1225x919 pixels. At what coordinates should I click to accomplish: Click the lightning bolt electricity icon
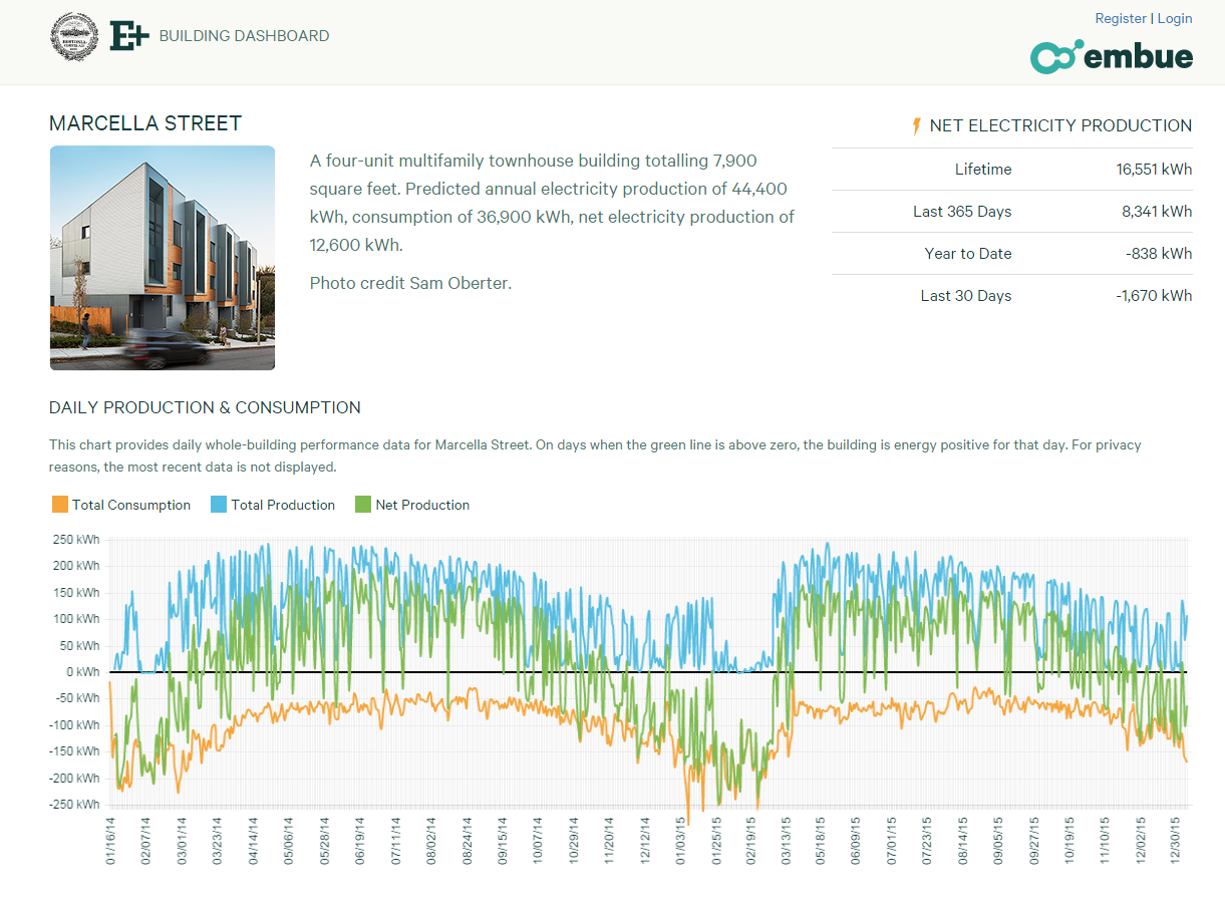[916, 126]
